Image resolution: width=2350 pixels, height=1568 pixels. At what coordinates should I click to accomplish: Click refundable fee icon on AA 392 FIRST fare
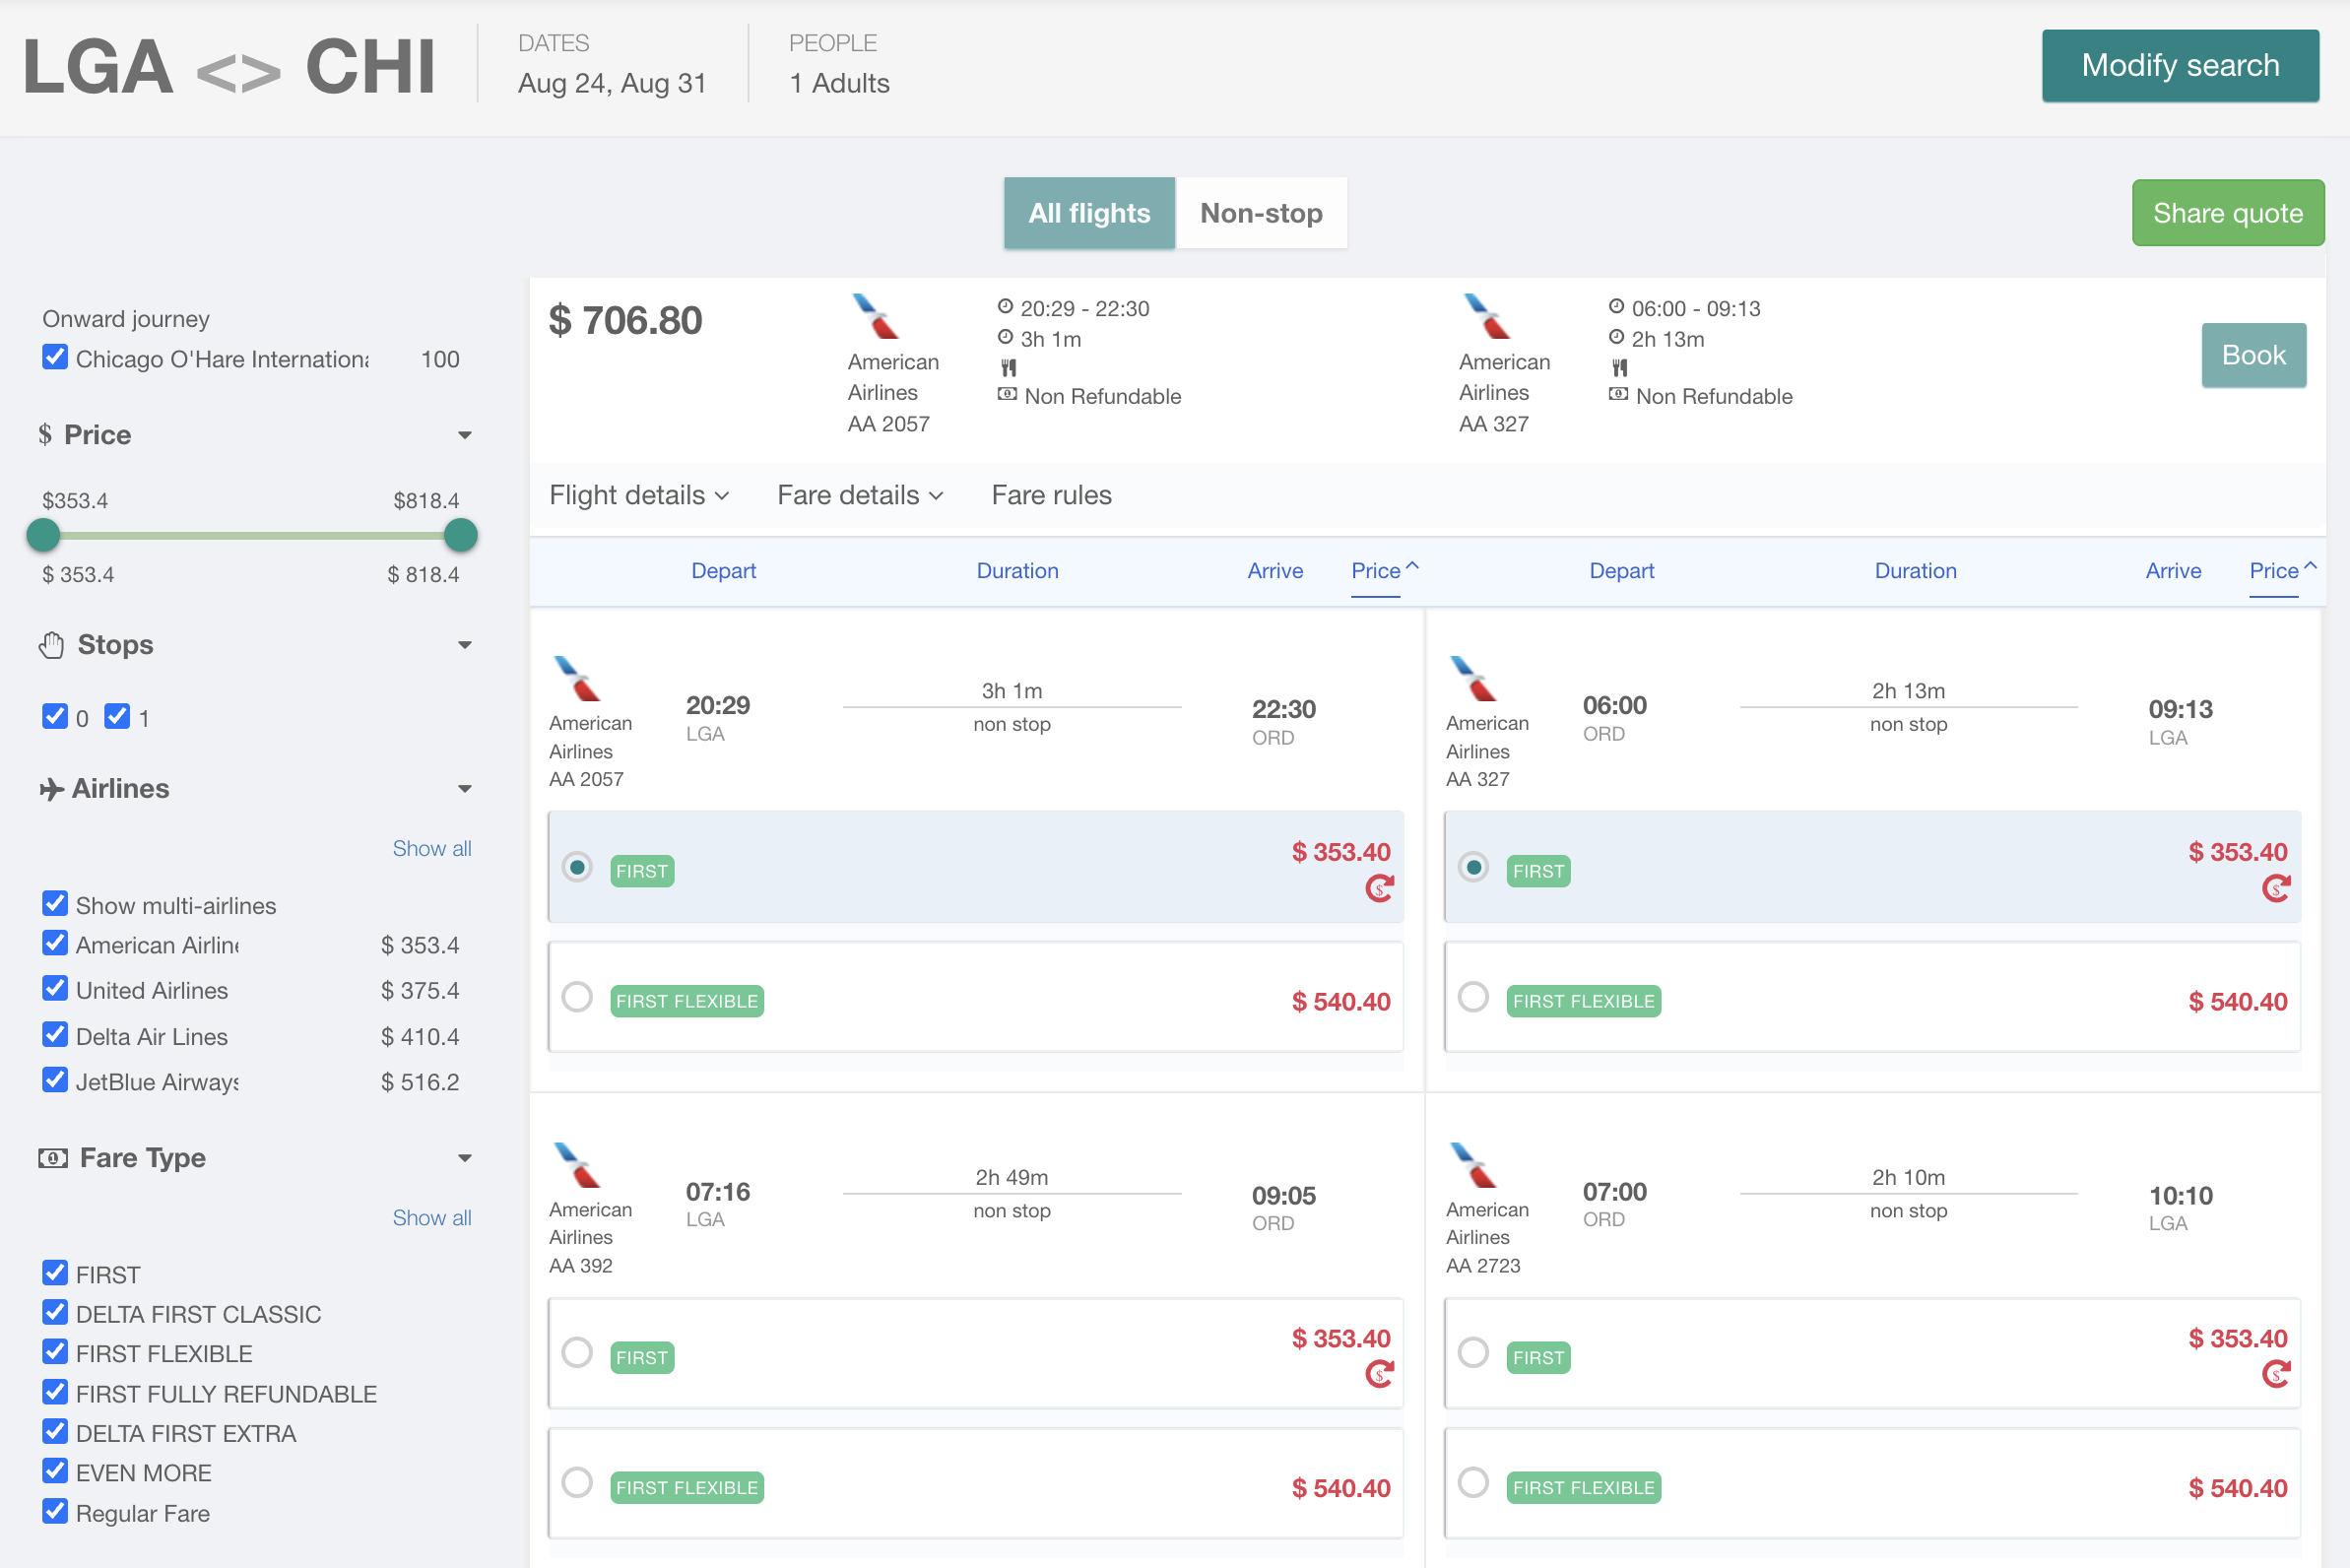point(1379,1374)
